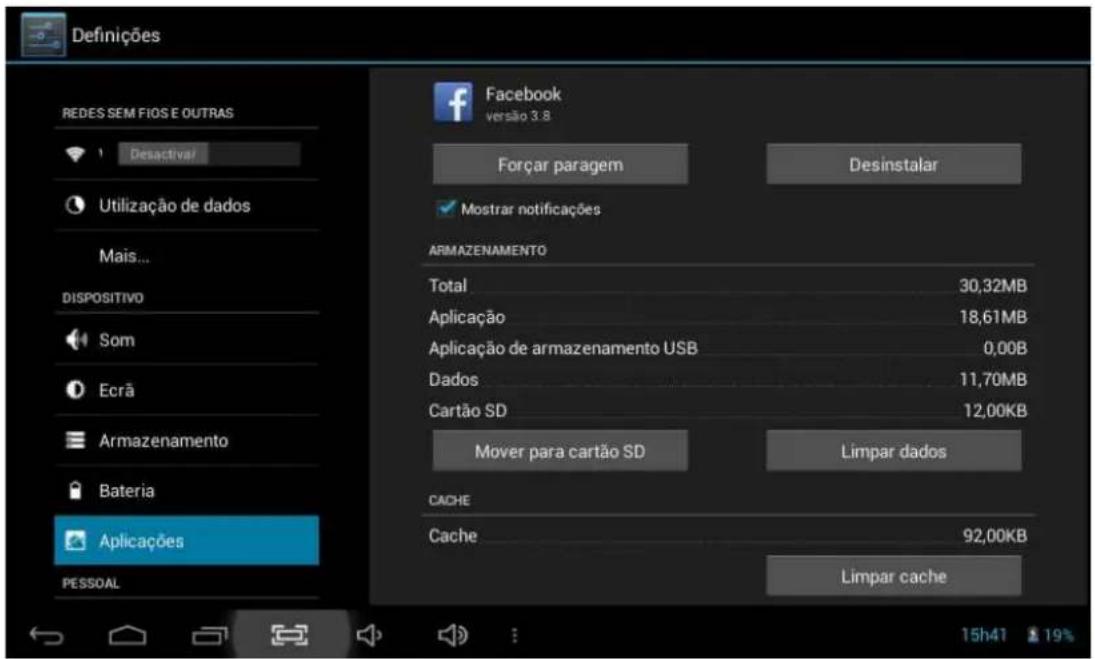Tap the 15h41 clock
1095x659 pixels.
[984, 635]
